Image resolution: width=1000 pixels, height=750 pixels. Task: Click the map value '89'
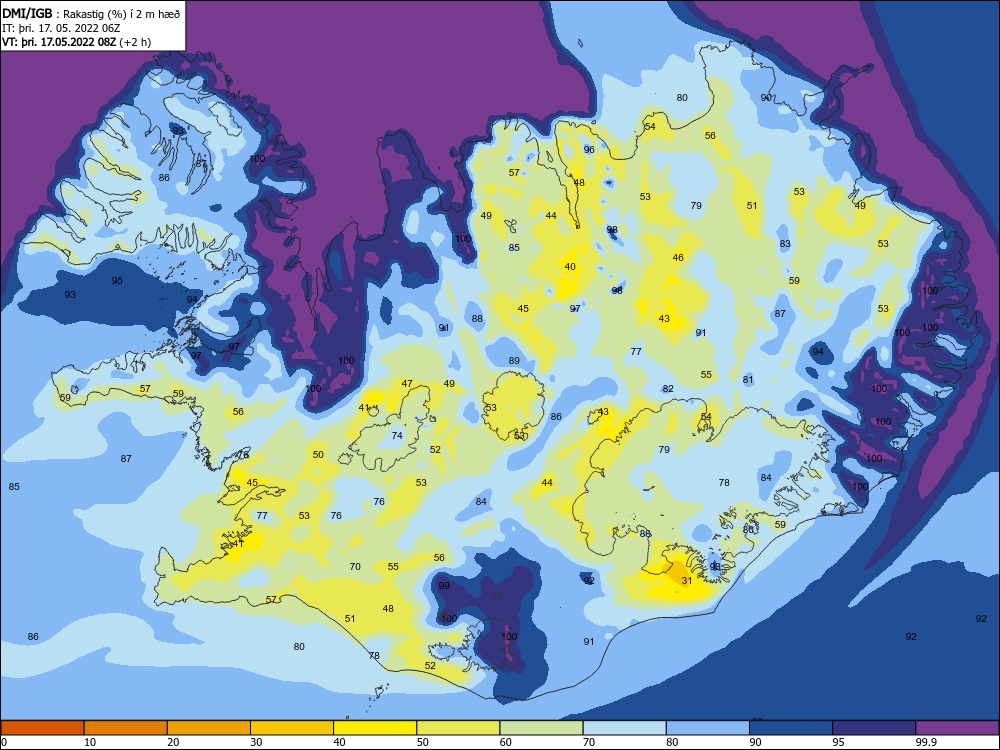pyautogui.click(x=514, y=360)
